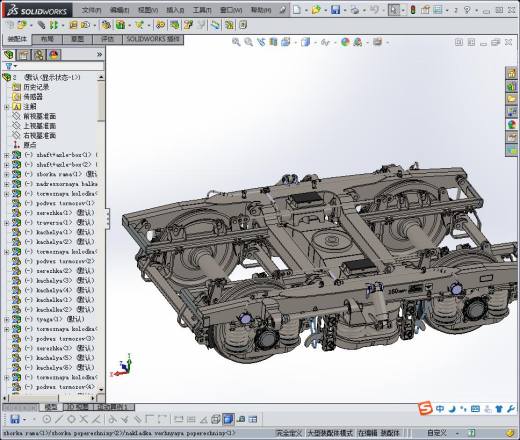Open the DisplayManager color ball tab icon
Screen dimensions: 520x440
(54, 55)
